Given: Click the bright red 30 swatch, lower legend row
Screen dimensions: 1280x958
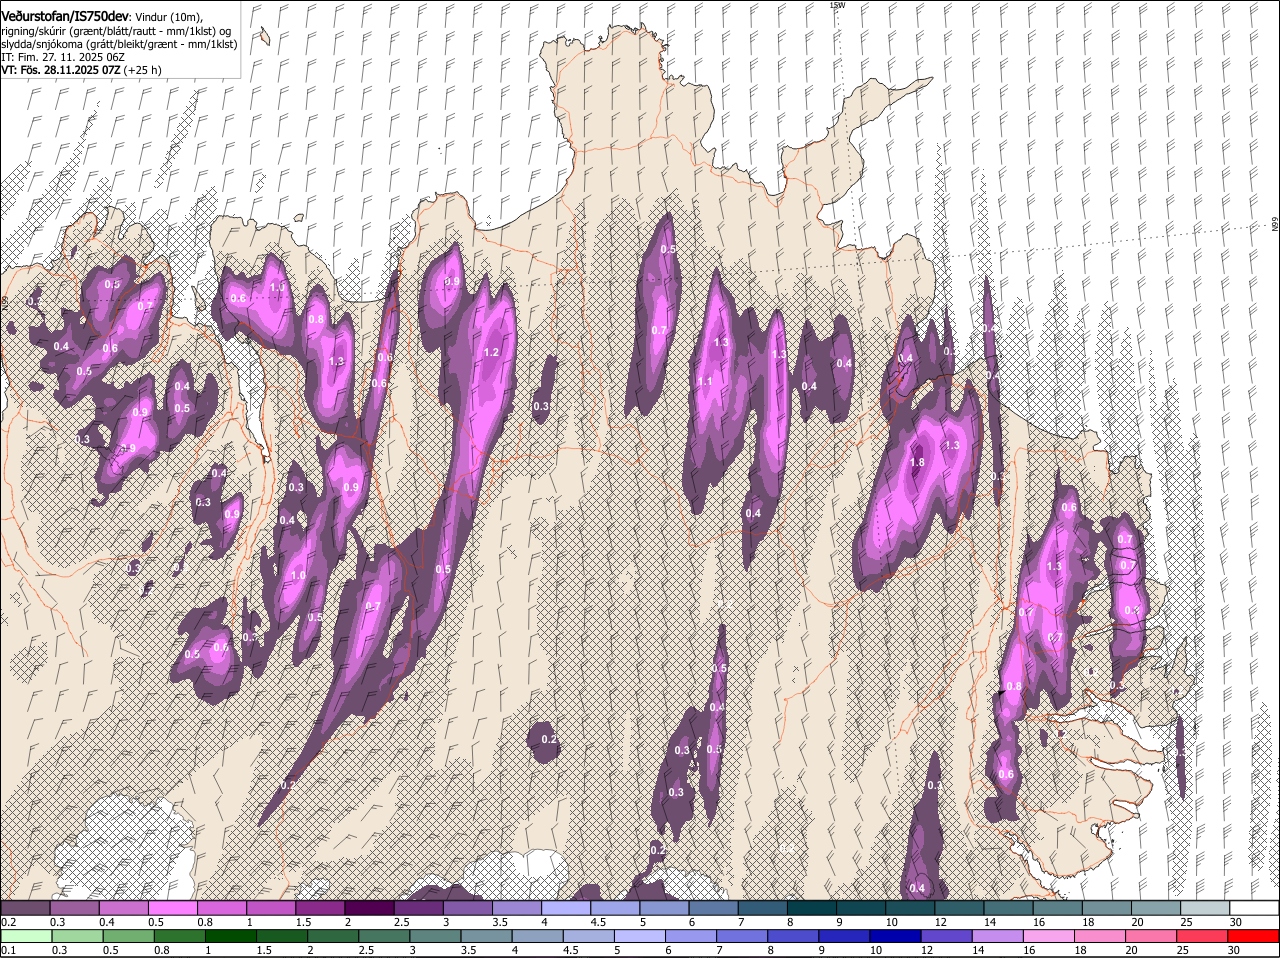Looking at the screenshot, I should coord(1254,936).
